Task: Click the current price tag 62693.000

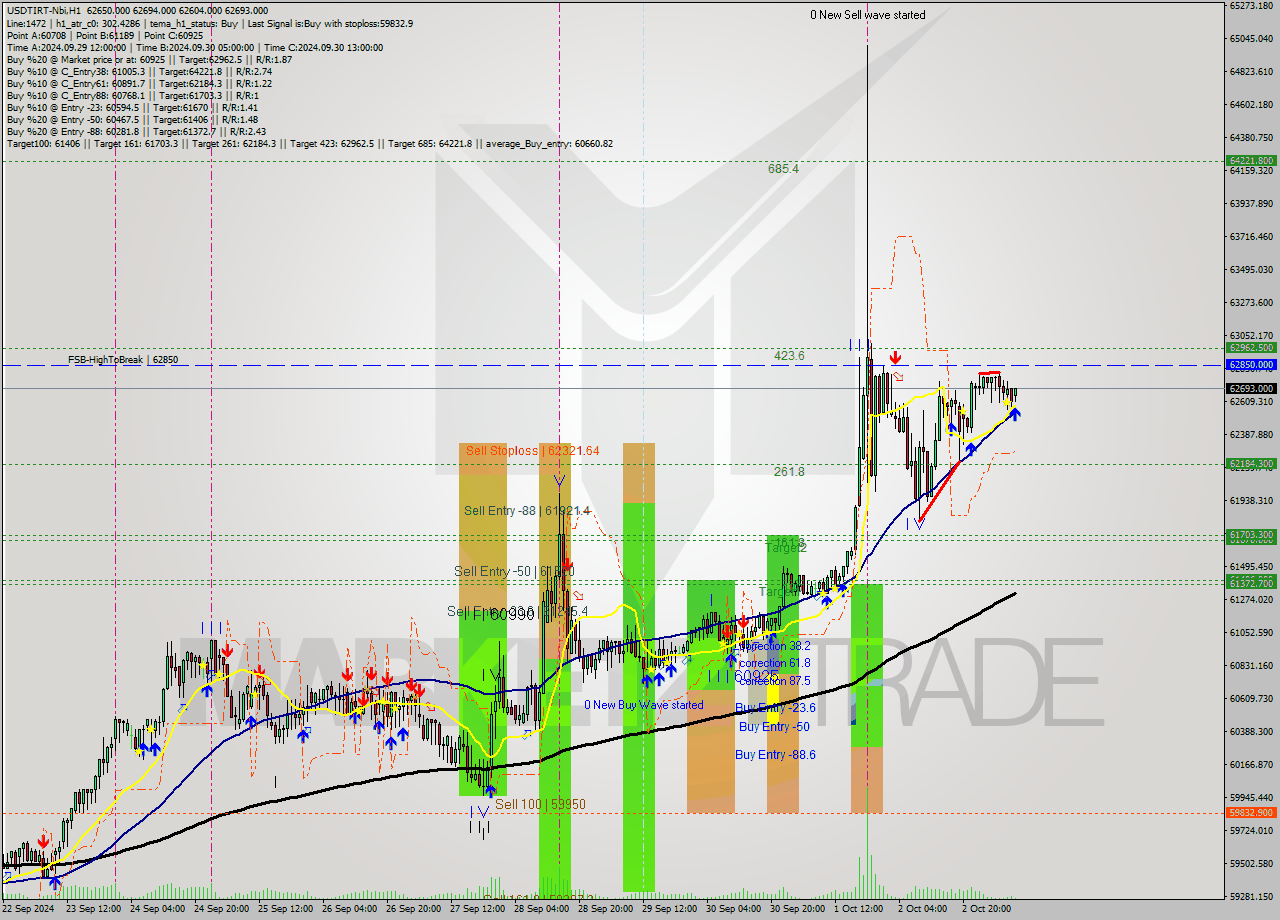Action: pyautogui.click(x=1250, y=388)
